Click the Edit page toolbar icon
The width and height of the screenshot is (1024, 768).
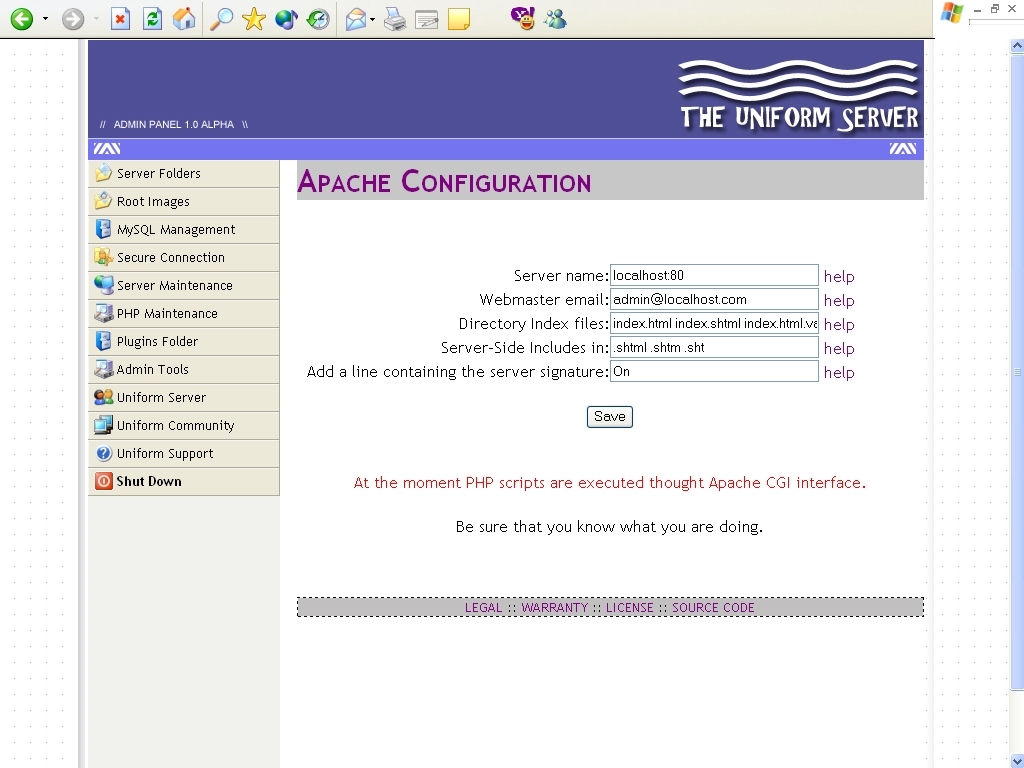pos(426,20)
